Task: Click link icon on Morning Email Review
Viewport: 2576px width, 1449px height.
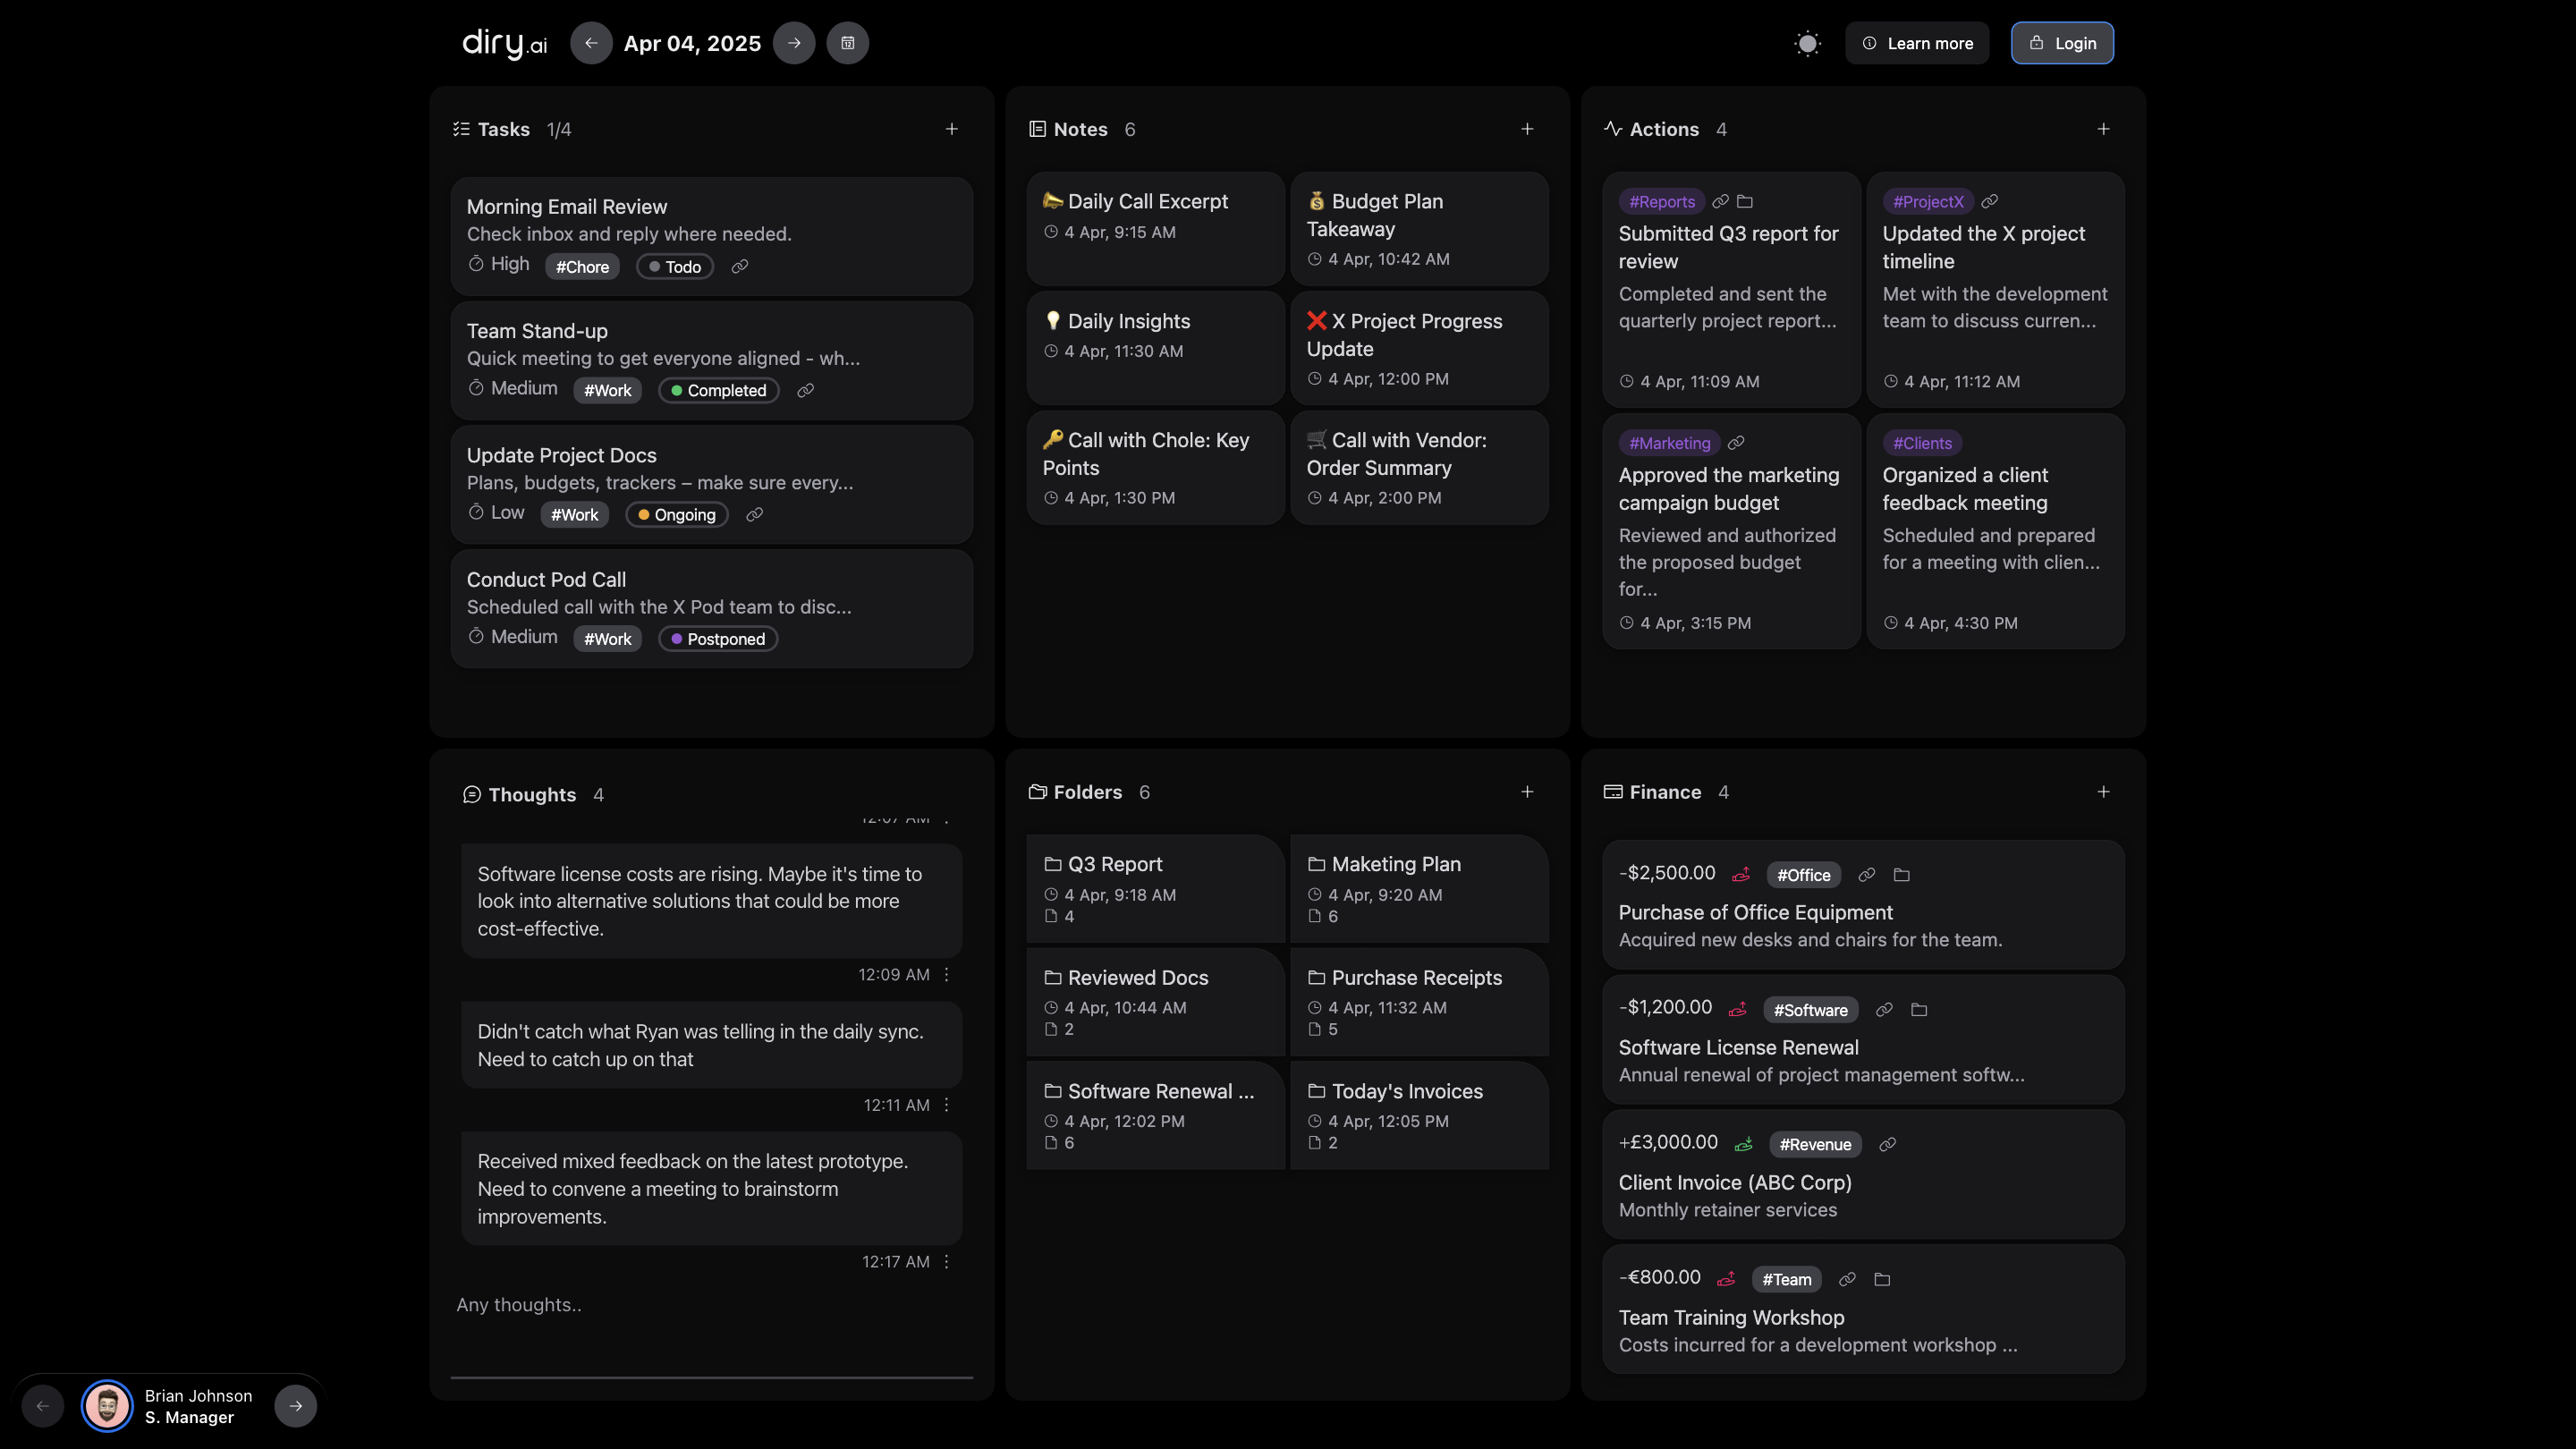Action: click(740, 267)
